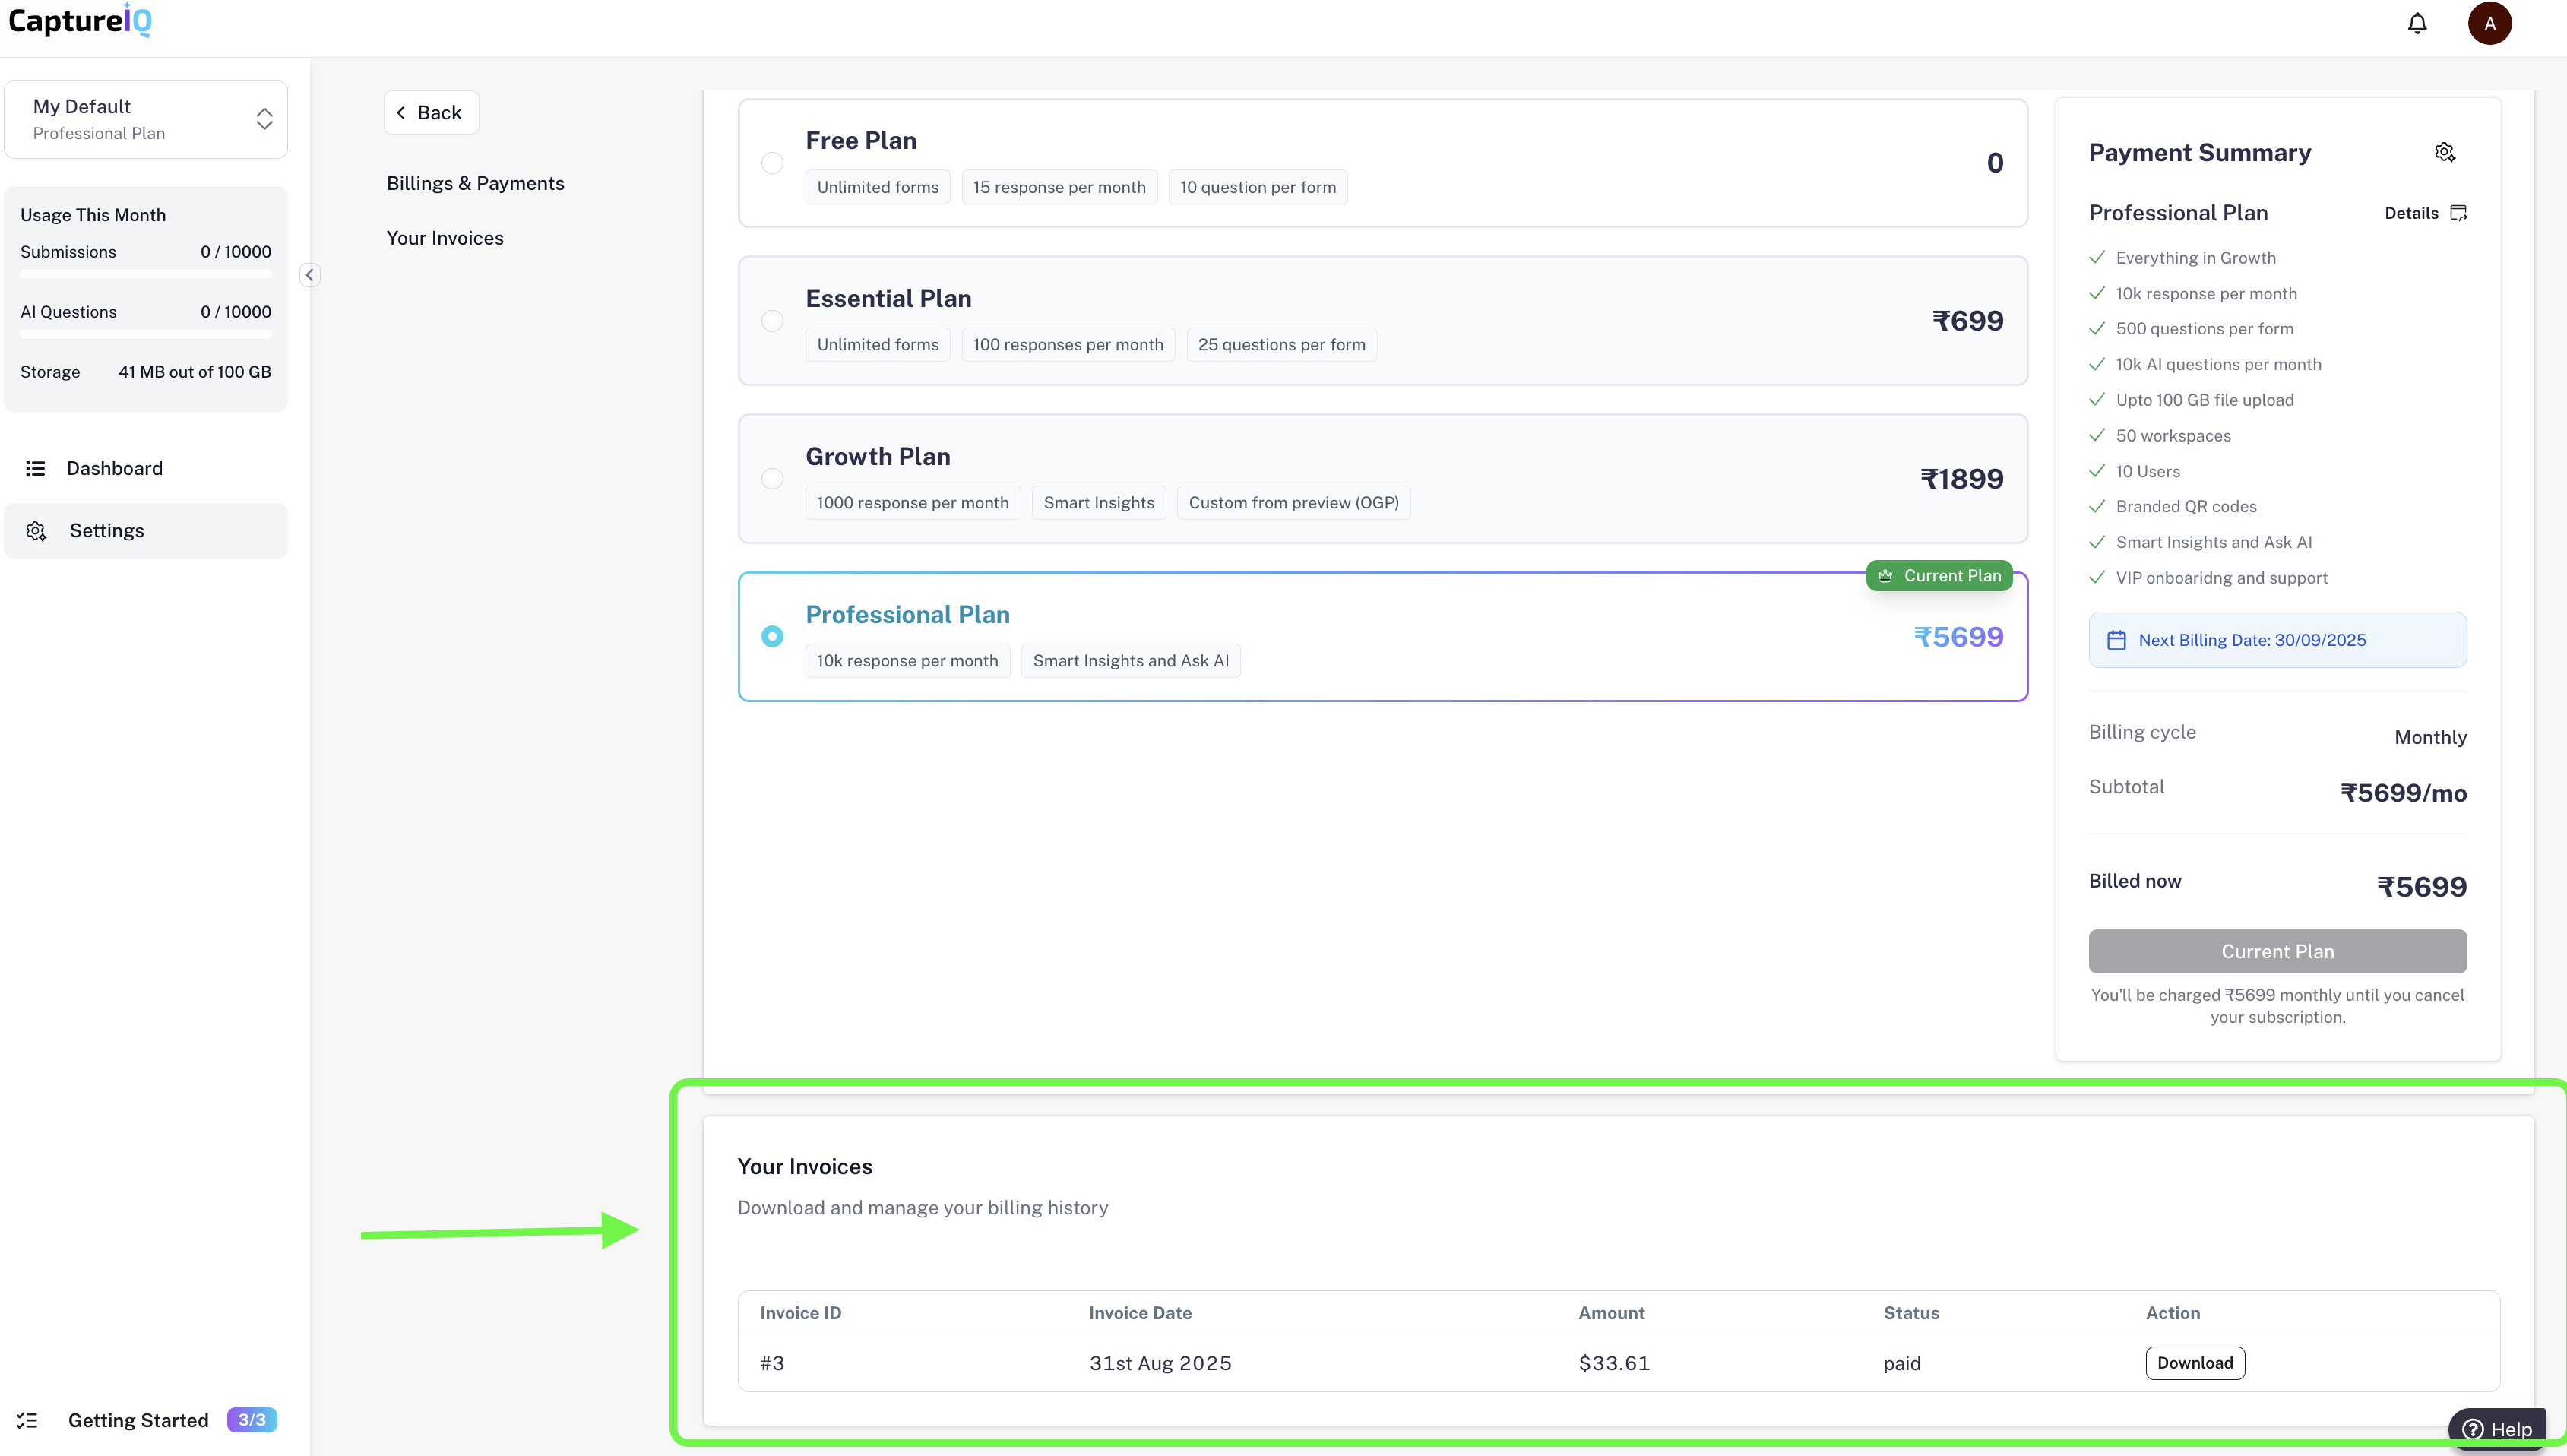Open the user avatar profile menu
Viewport: 2567px width, 1456px height.
2489,23
